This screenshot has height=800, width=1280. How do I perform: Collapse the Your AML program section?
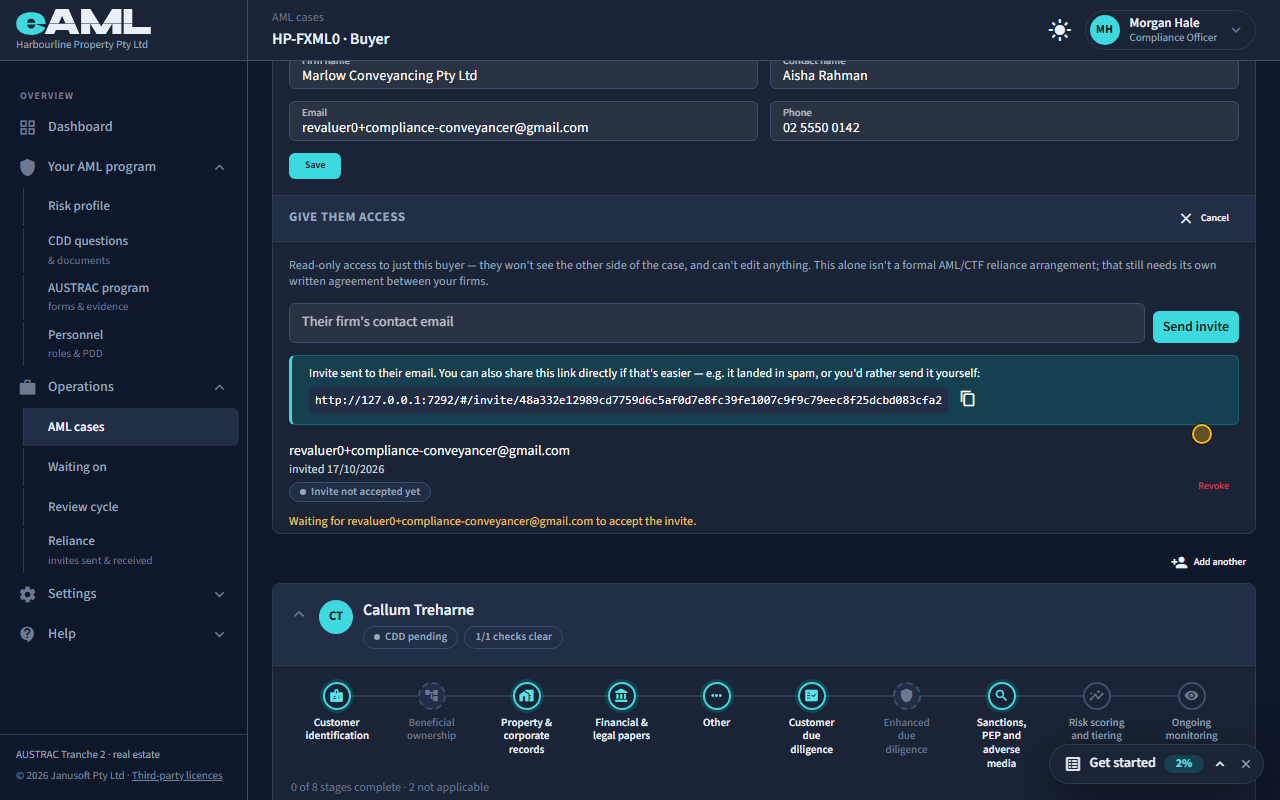tap(219, 167)
